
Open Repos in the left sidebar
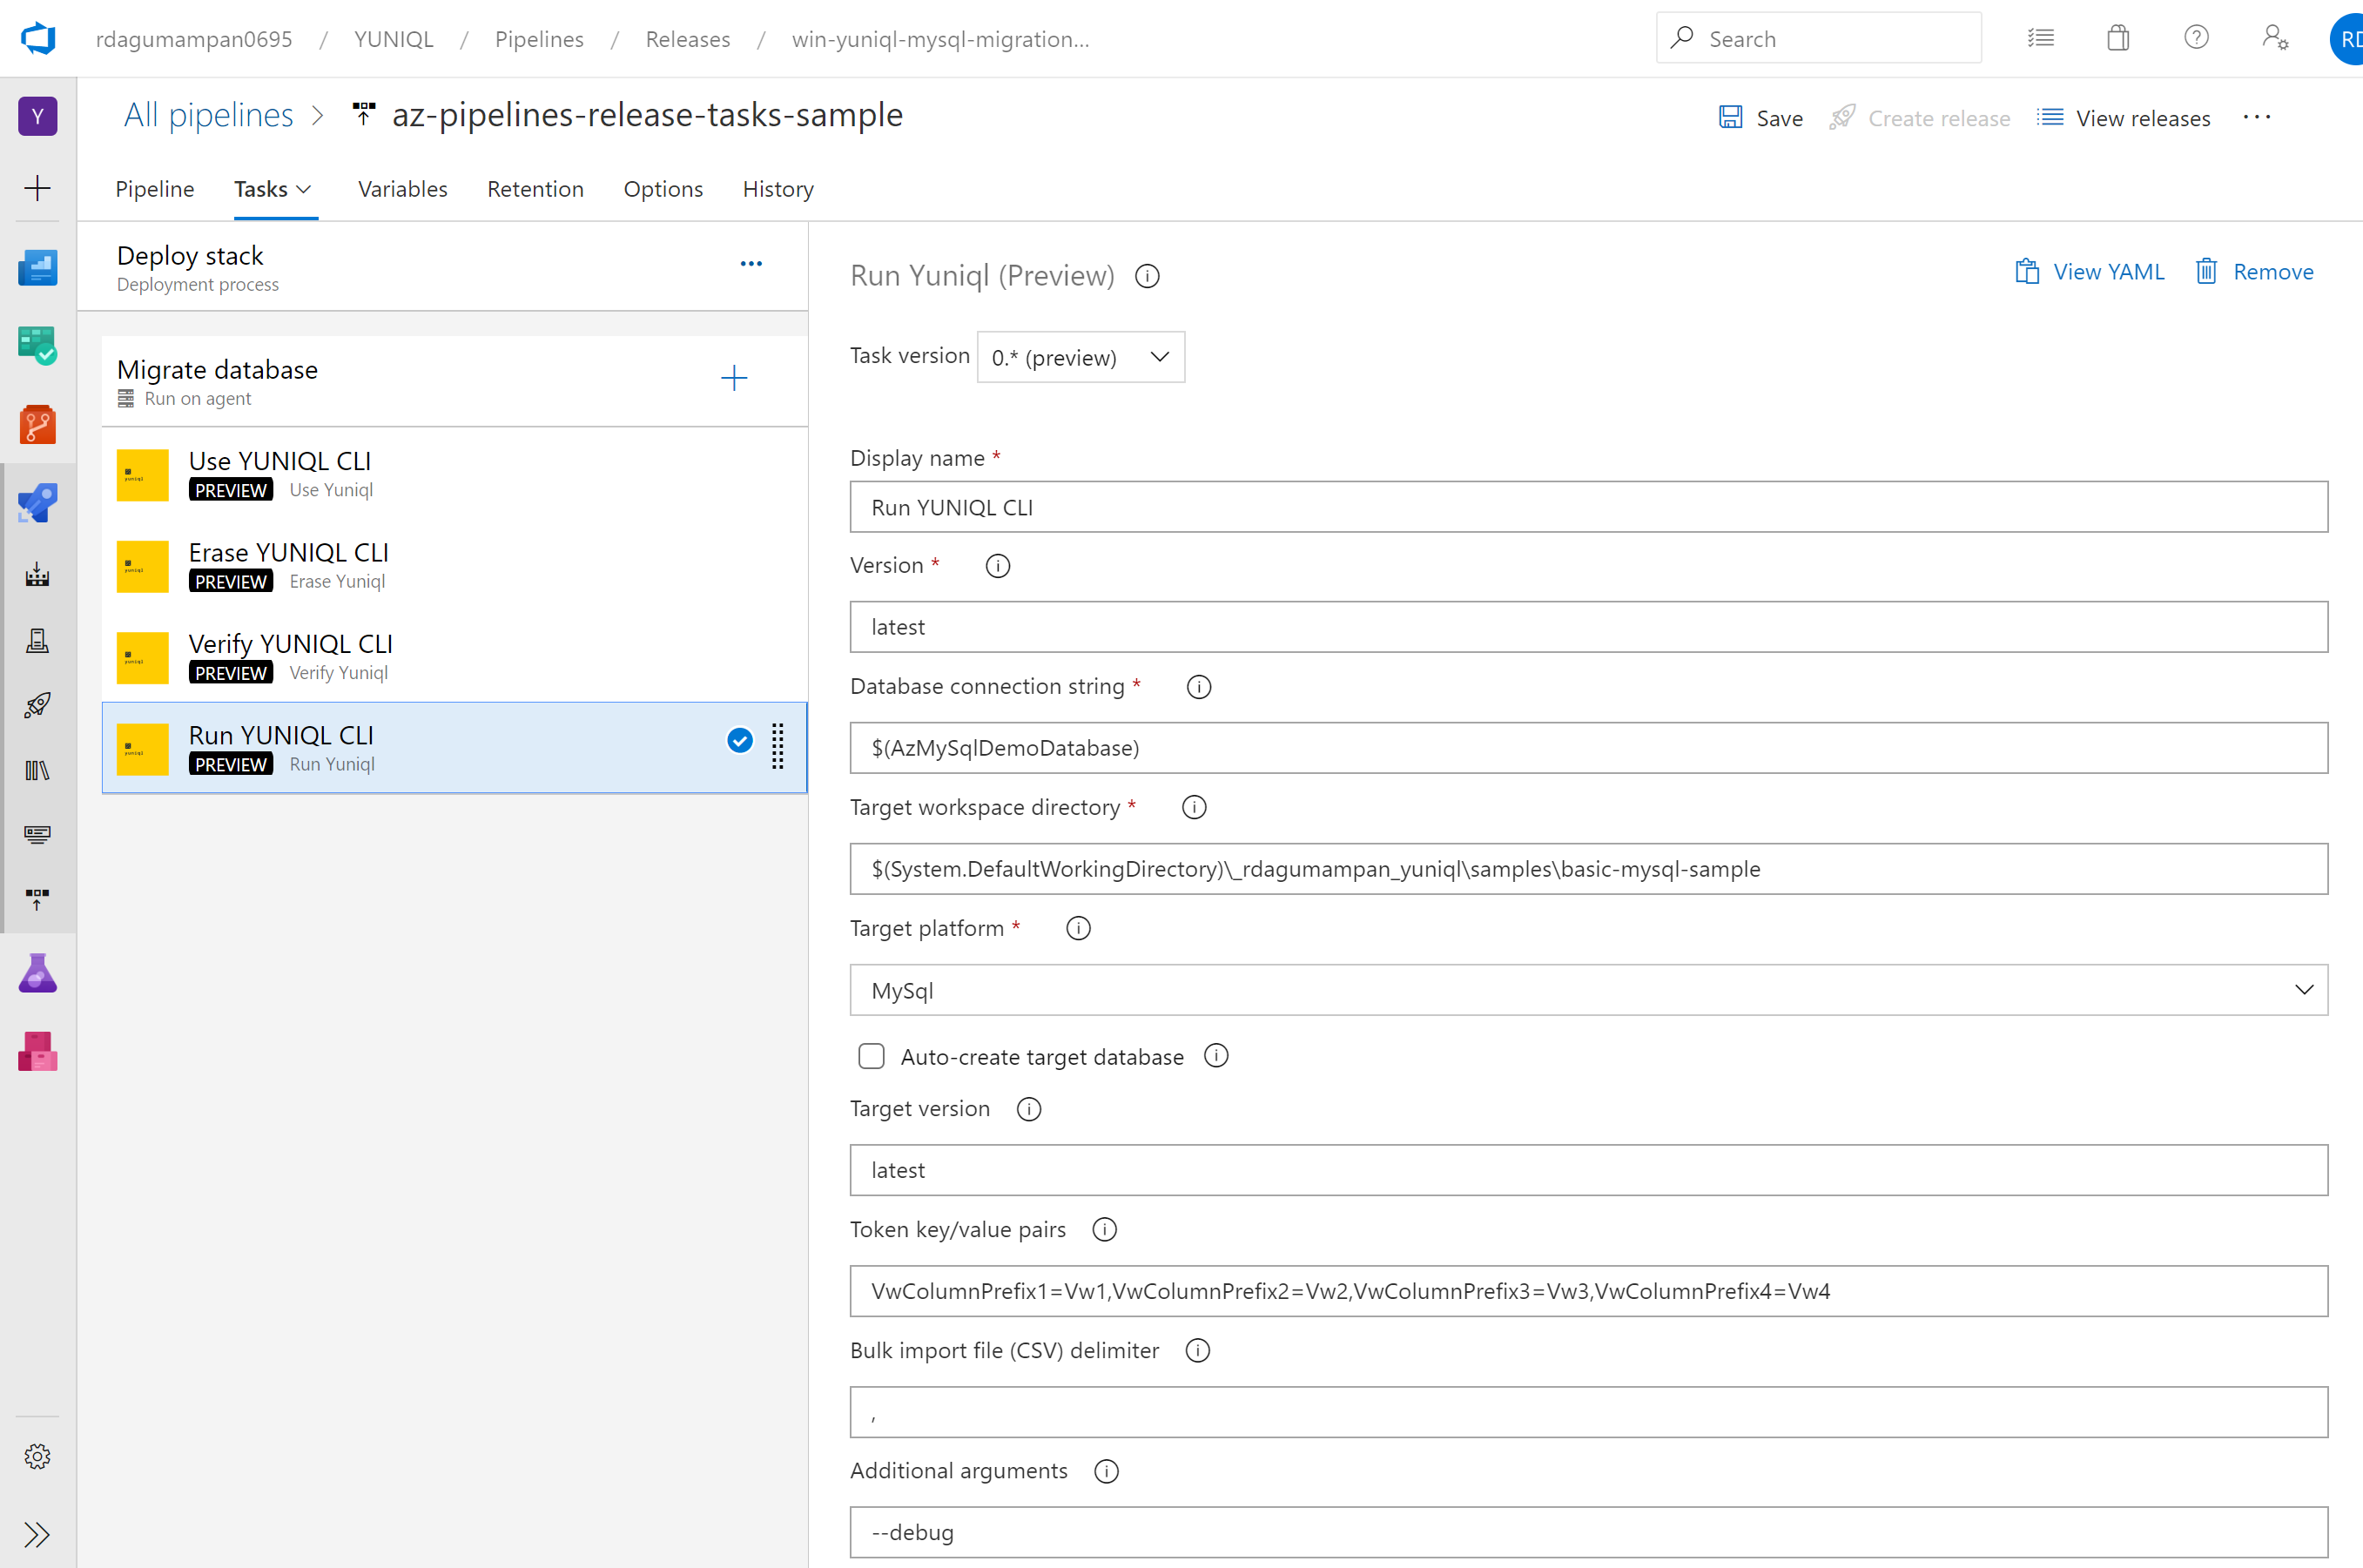38,424
